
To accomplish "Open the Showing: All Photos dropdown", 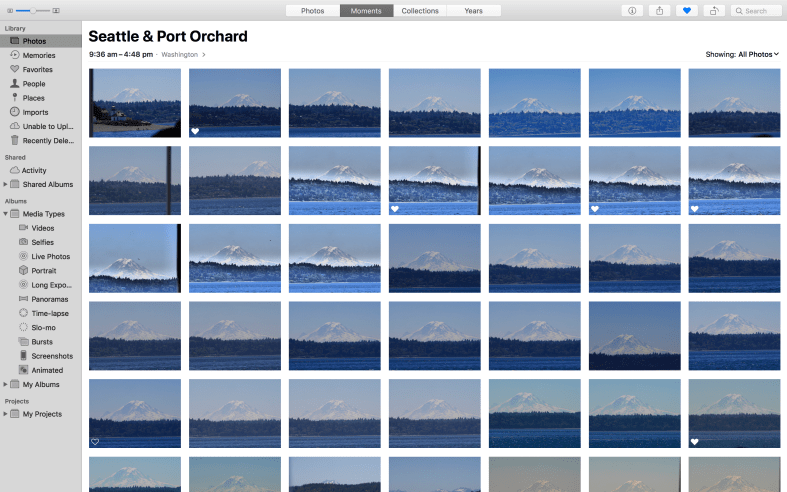I will point(742,54).
